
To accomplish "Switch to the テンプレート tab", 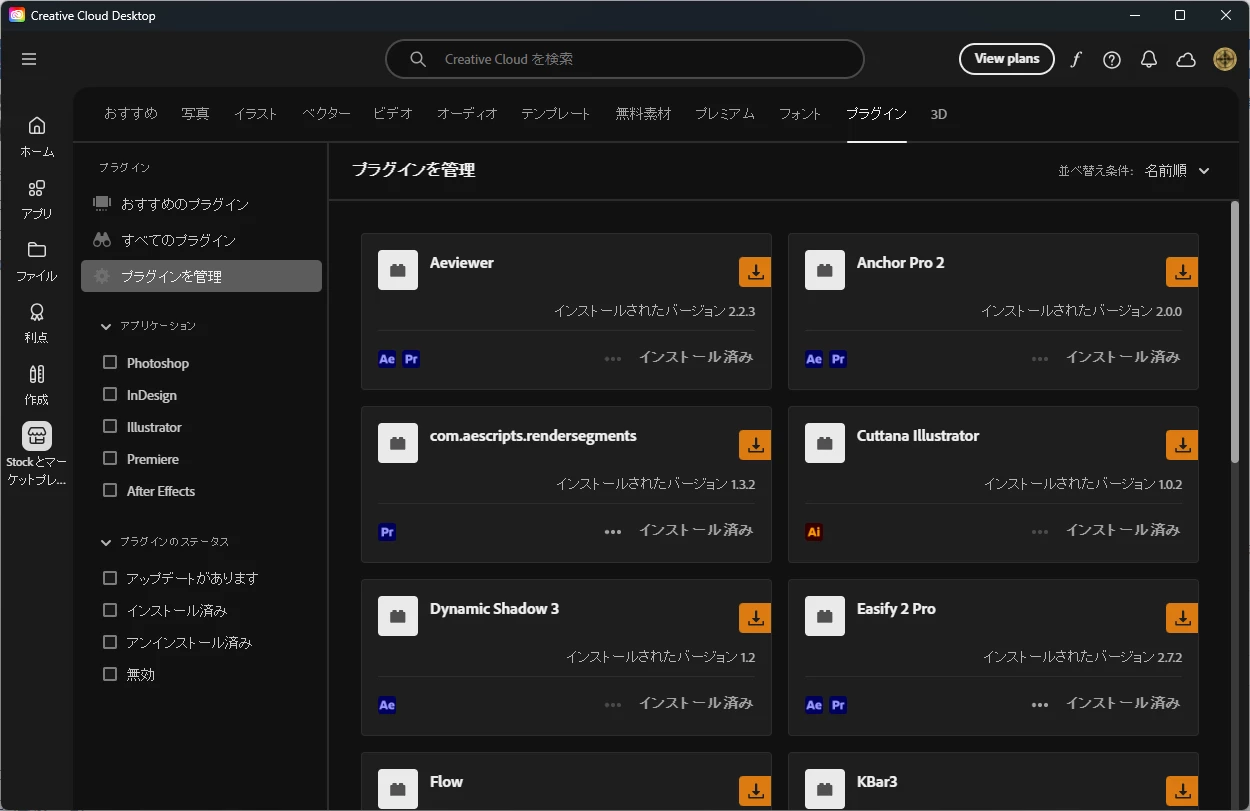I will [x=556, y=114].
